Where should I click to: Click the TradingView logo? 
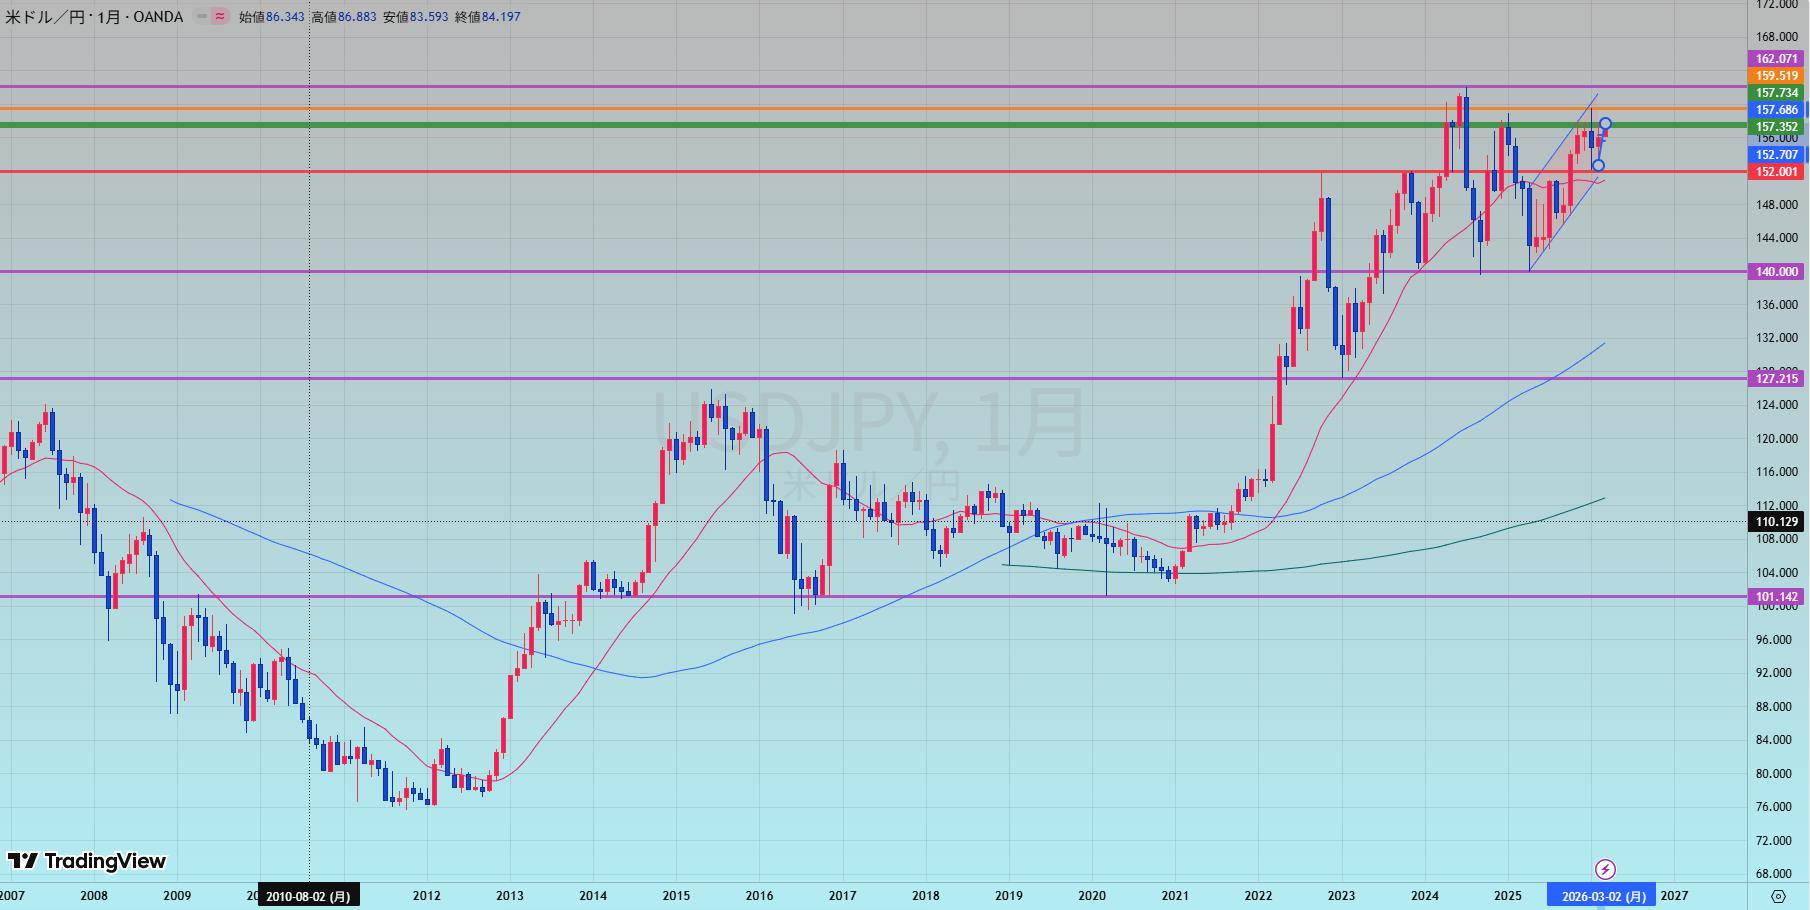tap(87, 861)
